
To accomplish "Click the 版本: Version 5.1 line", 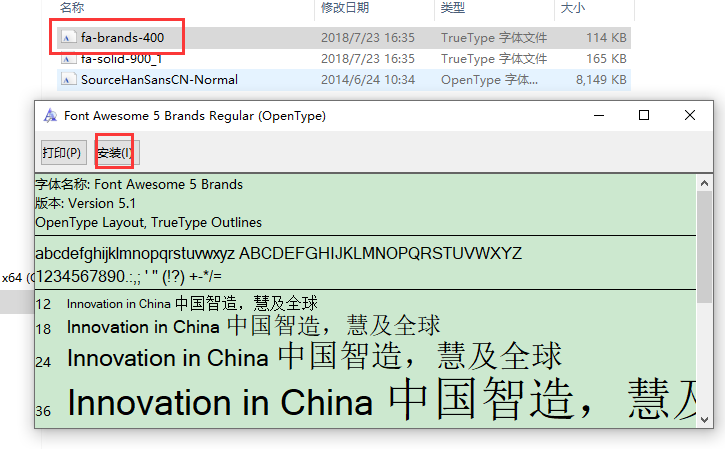I will [x=86, y=203].
